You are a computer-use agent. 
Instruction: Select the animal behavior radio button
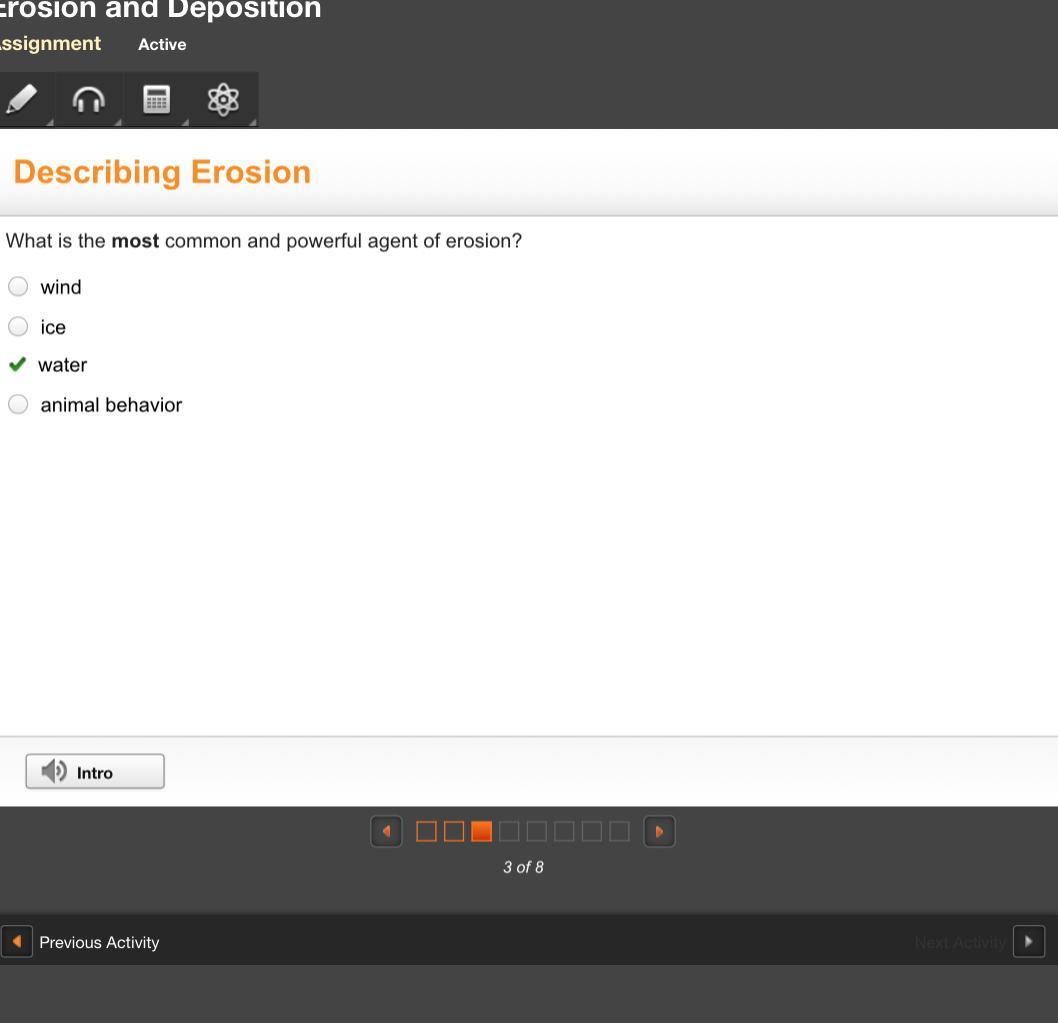tap(18, 404)
